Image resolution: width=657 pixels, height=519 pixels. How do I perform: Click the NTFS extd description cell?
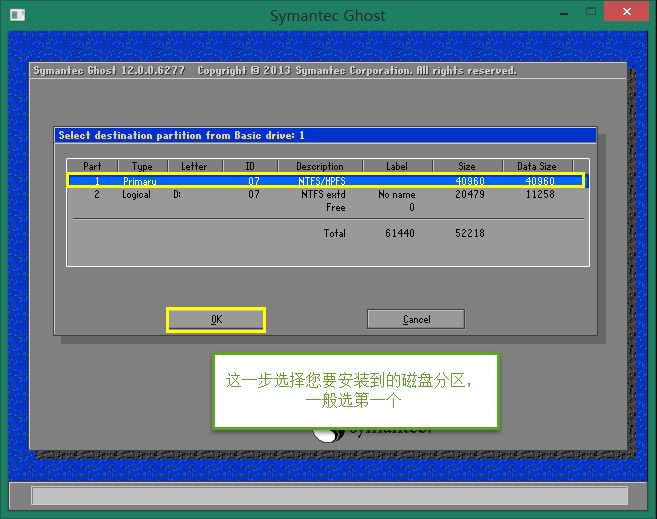323,194
